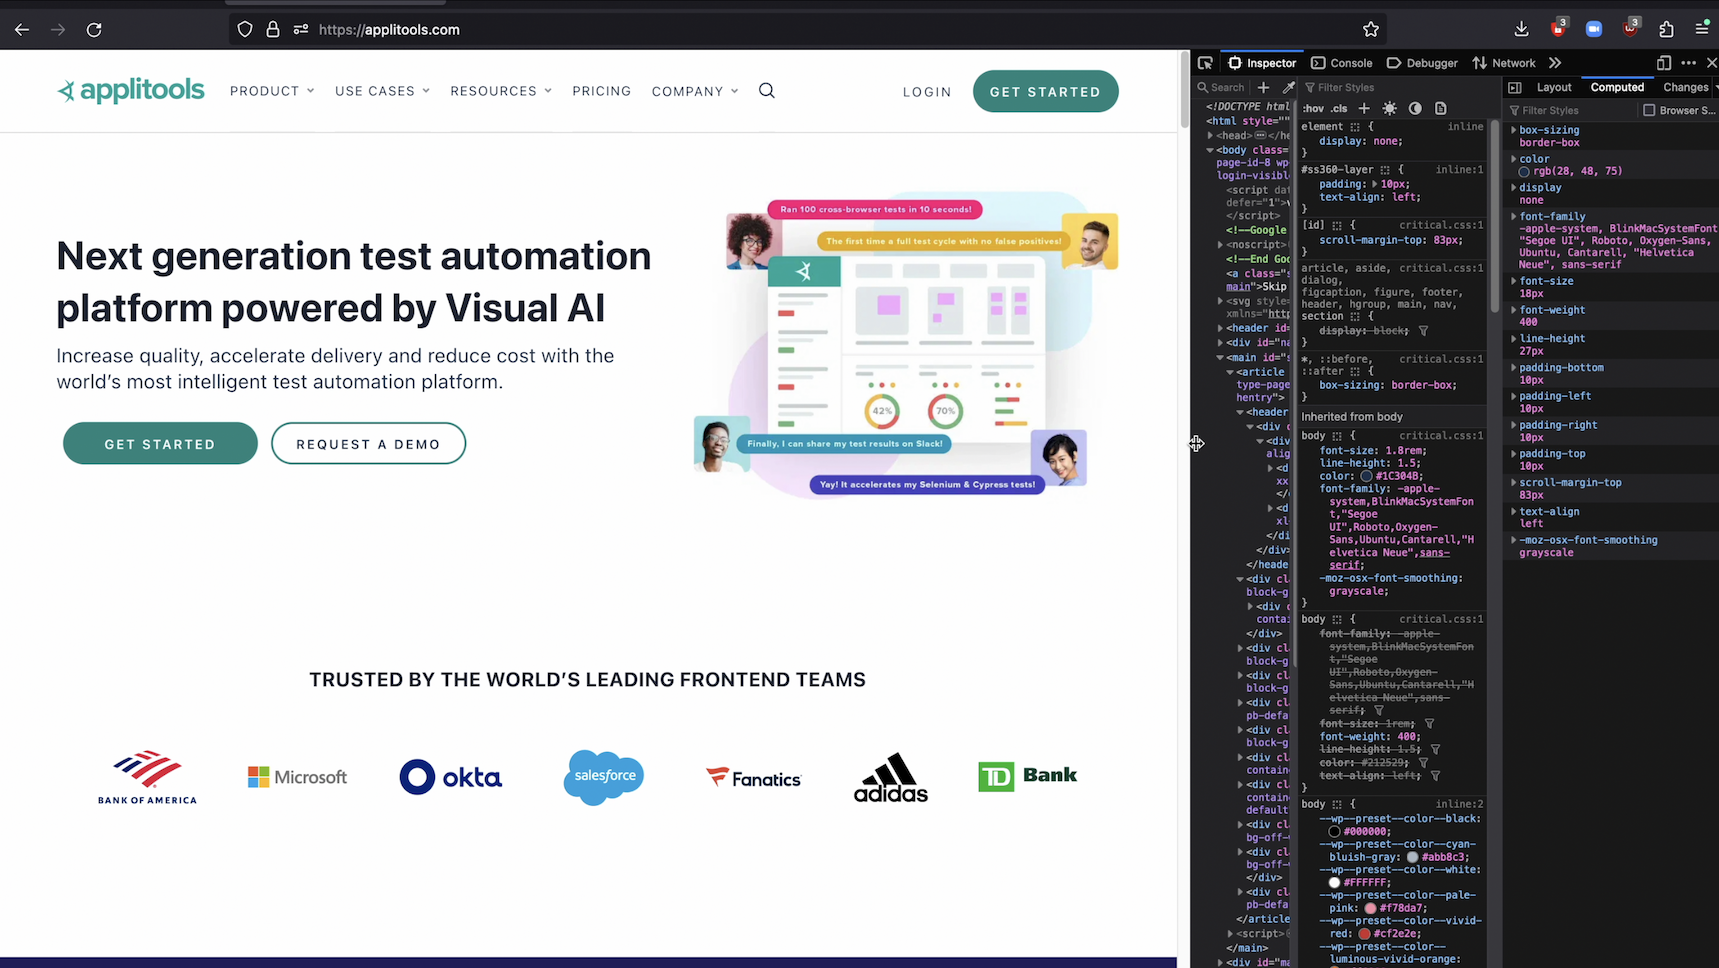Screen dimensions: 1719x968
Task: Click the browser back arrow
Action: (x=22, y=30)
